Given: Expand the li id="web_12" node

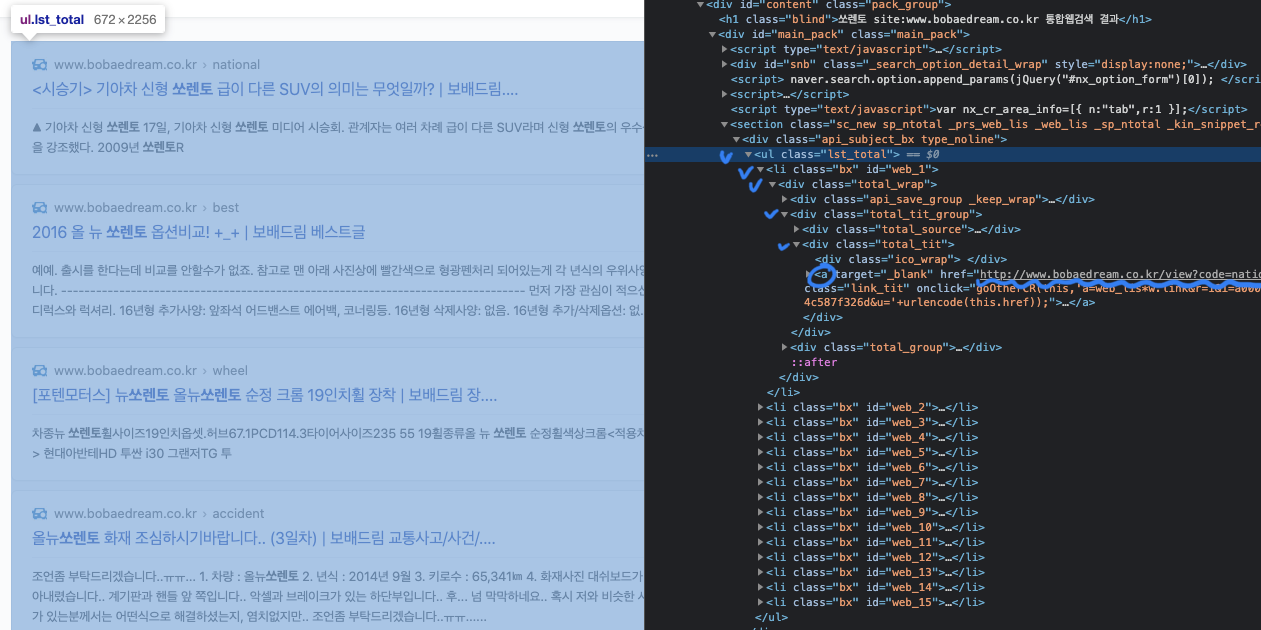Looking at the screenshot, I should (x=760, y=557).
